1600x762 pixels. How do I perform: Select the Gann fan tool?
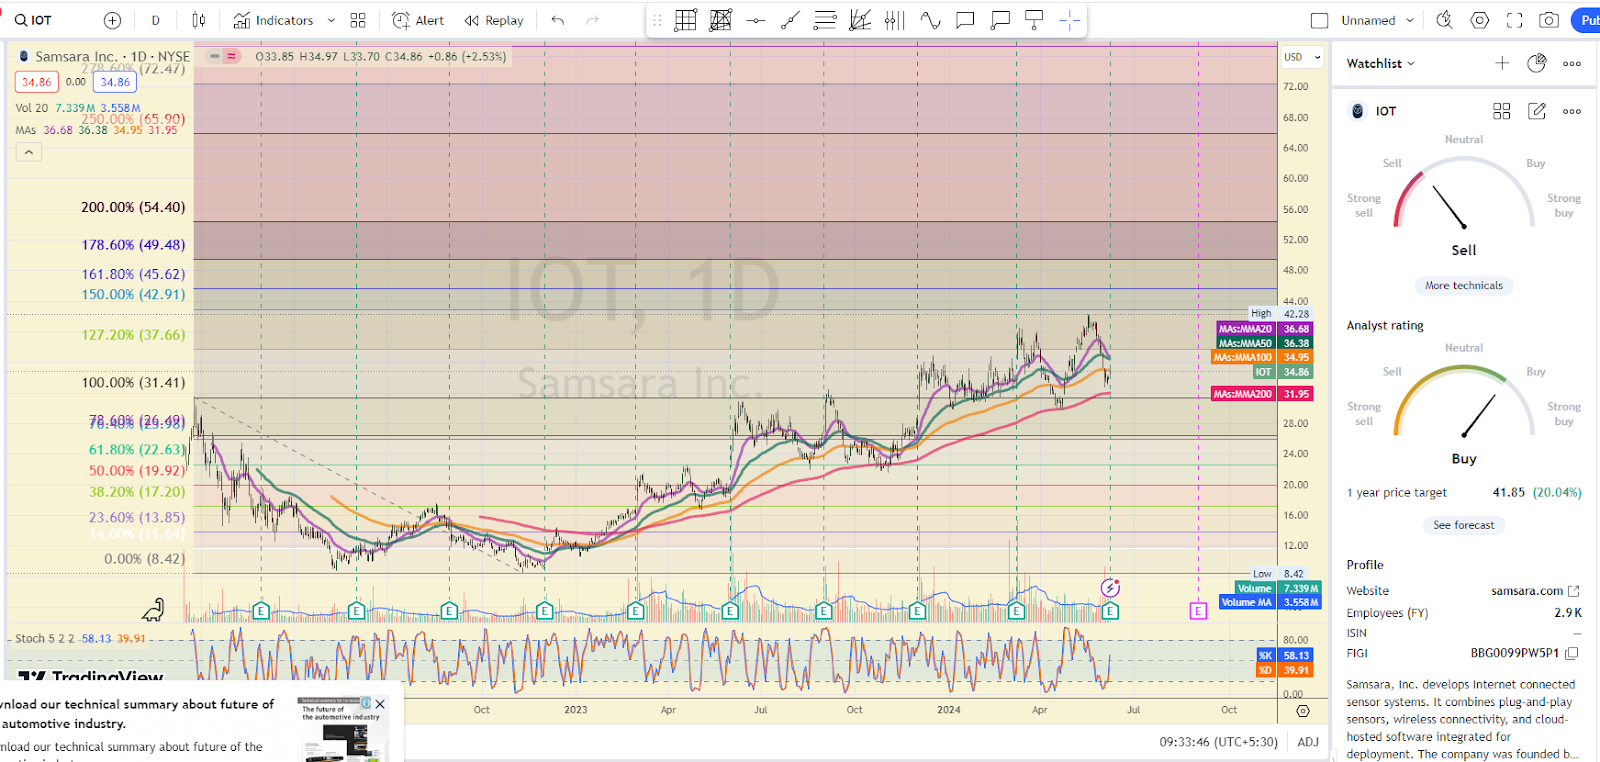pos(860,20)
